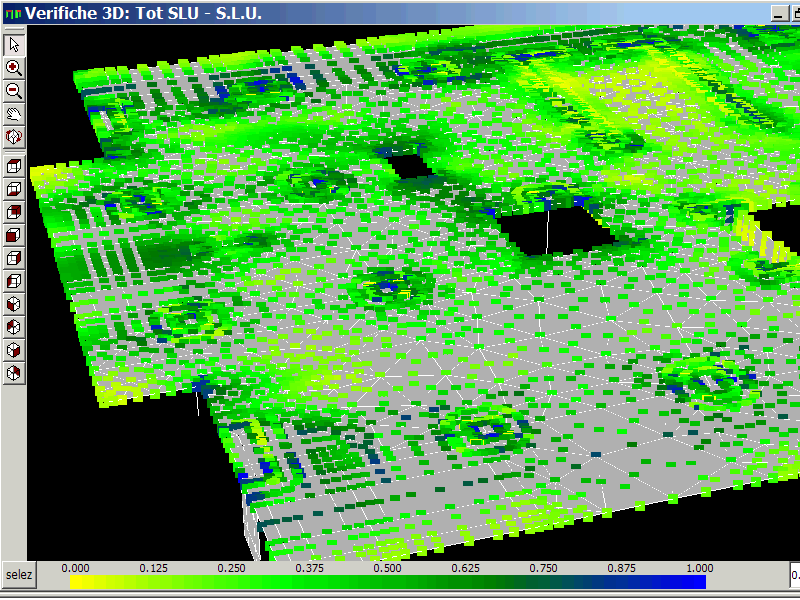Click the last isometric cube icon in the toolbar

[14, 373]
